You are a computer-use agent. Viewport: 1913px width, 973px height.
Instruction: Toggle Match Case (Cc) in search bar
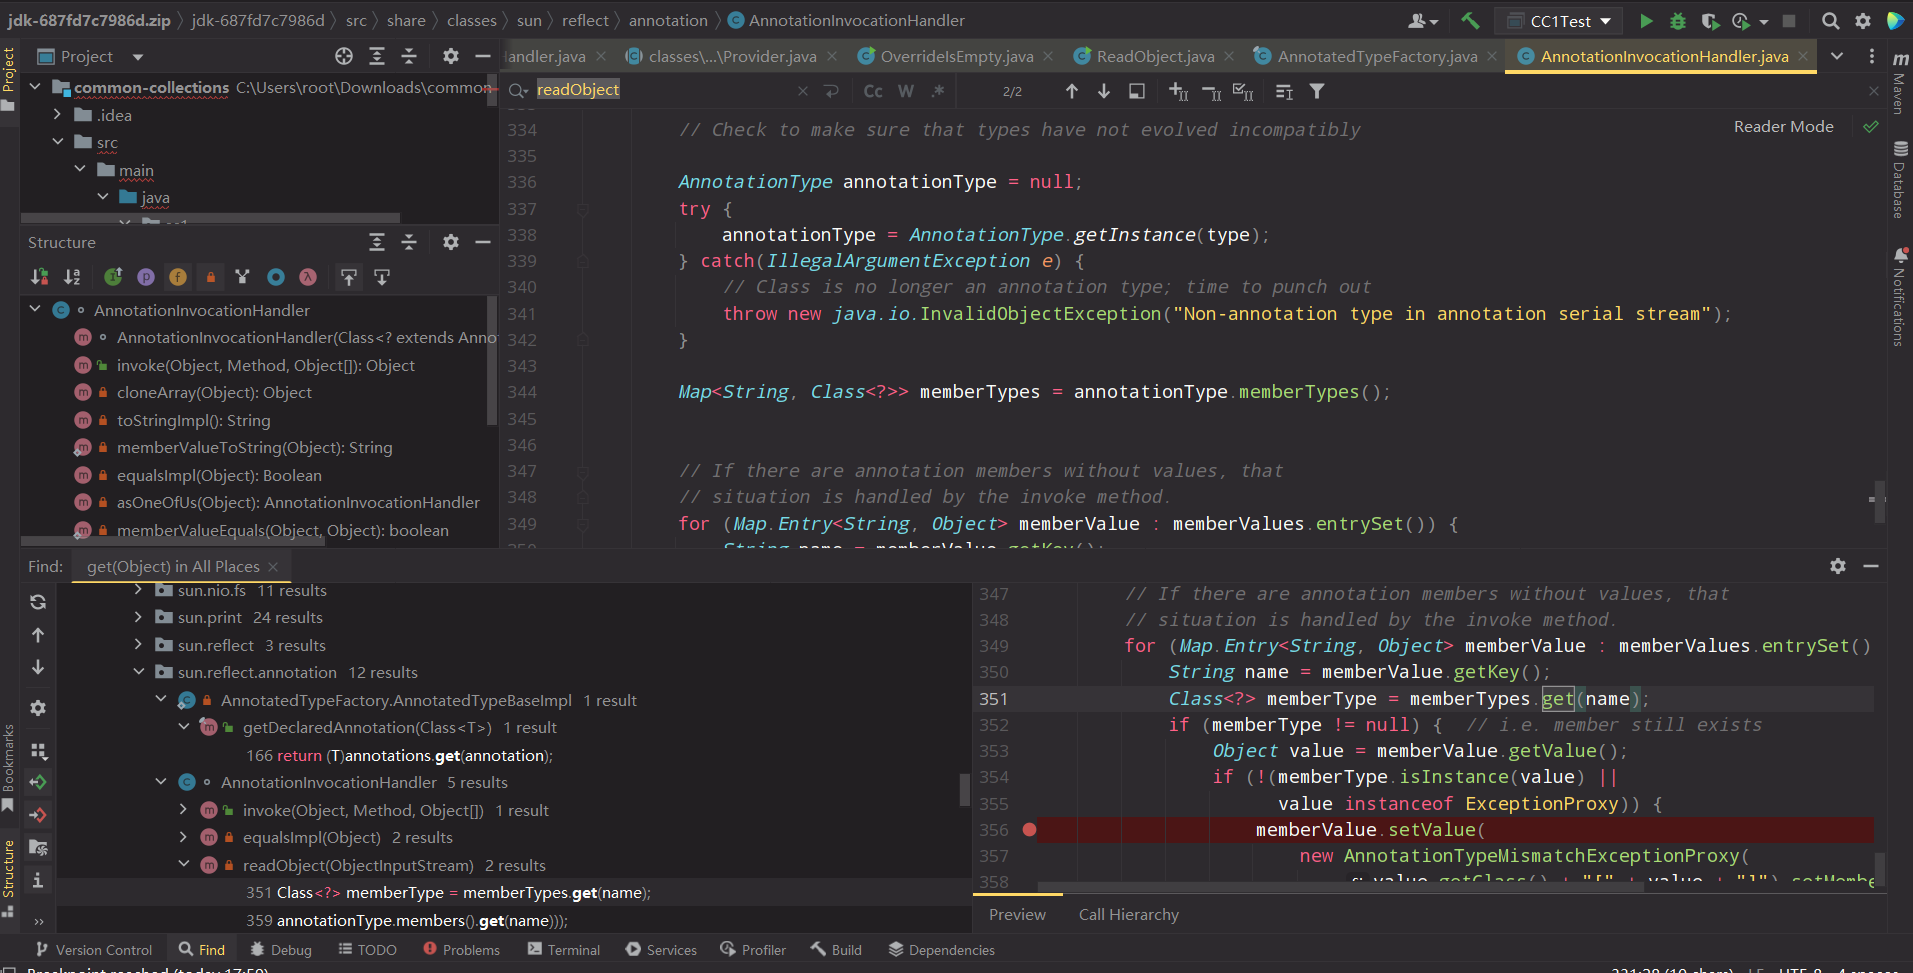(x=872, y=91)
